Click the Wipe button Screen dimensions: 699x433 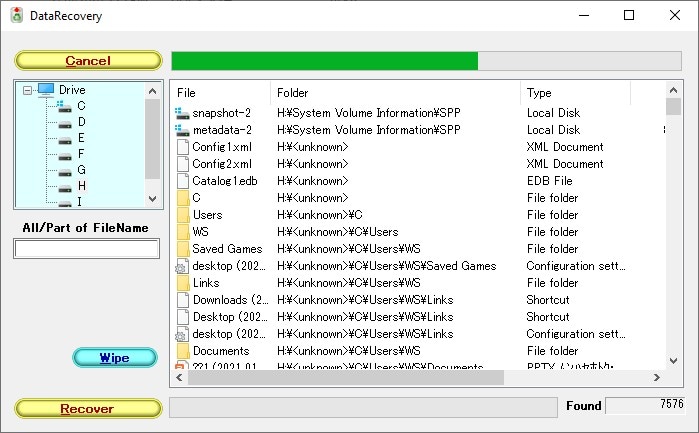point(115,358)
